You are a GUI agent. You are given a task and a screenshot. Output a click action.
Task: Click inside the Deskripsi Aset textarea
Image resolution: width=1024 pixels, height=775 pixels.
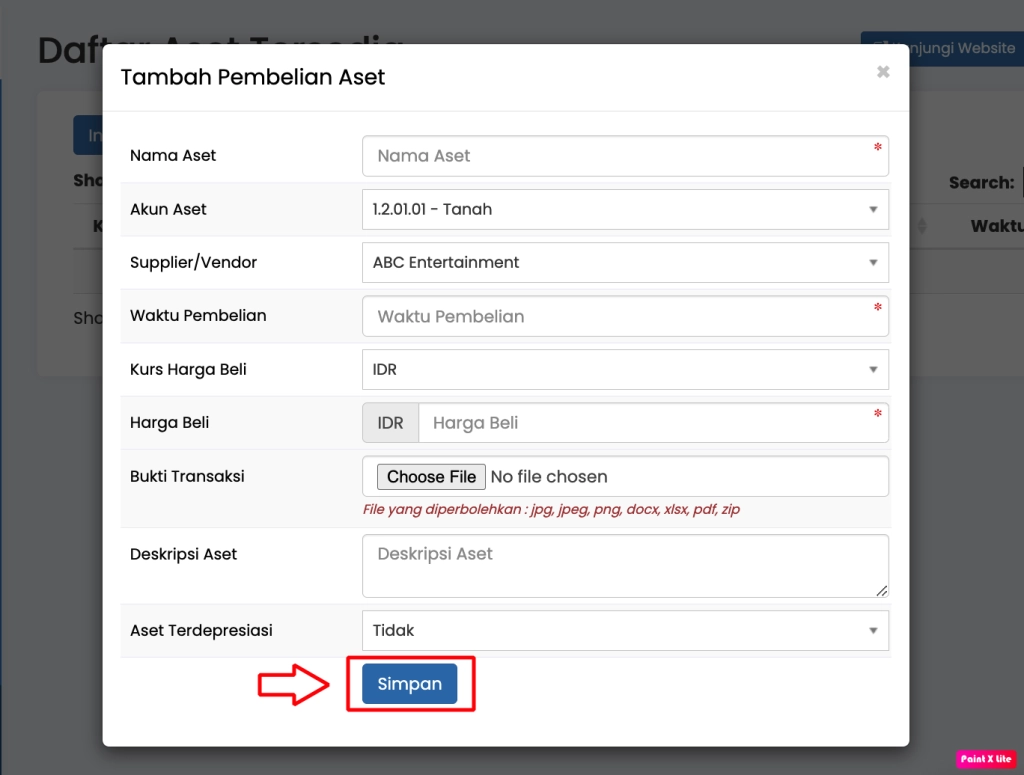[x=624, y=565]
